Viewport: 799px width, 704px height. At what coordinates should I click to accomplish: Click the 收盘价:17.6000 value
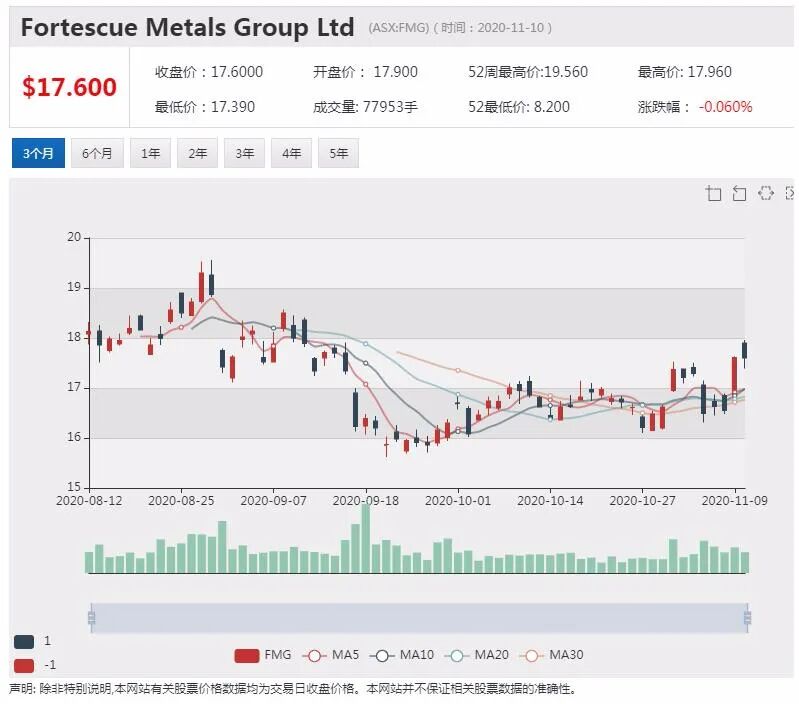pos(209,72)
